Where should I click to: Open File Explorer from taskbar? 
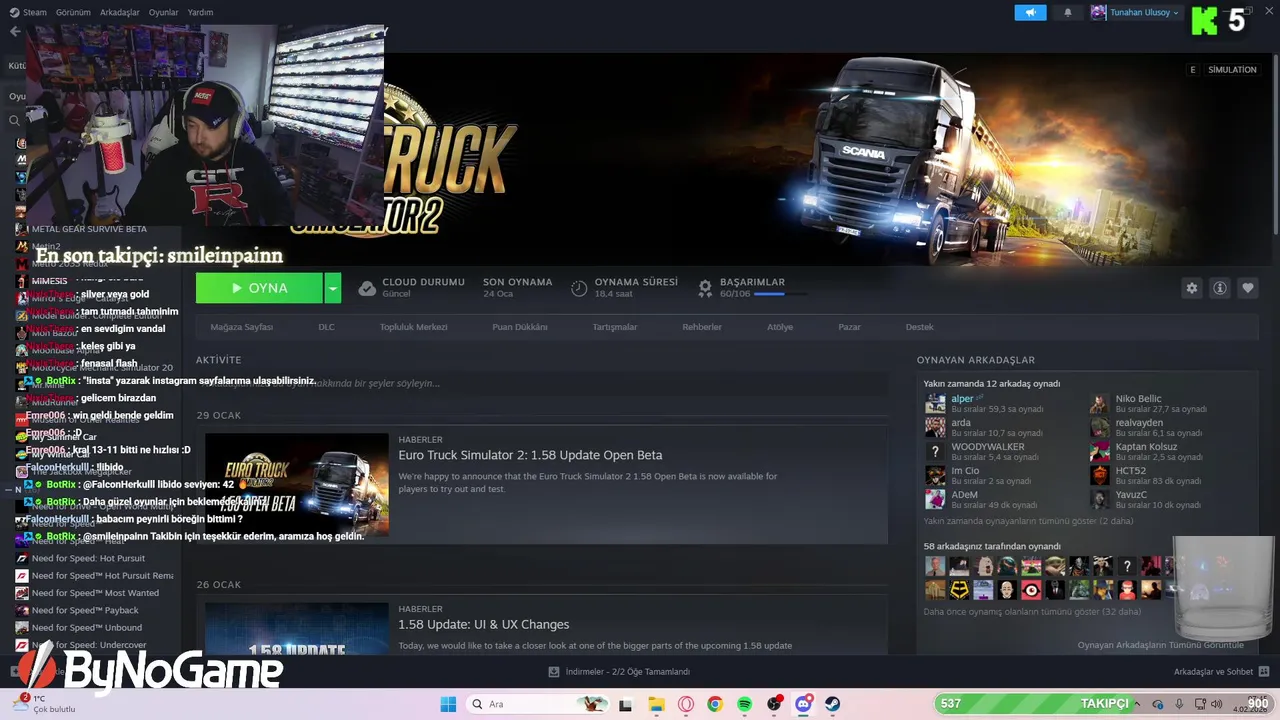(656, 704)
